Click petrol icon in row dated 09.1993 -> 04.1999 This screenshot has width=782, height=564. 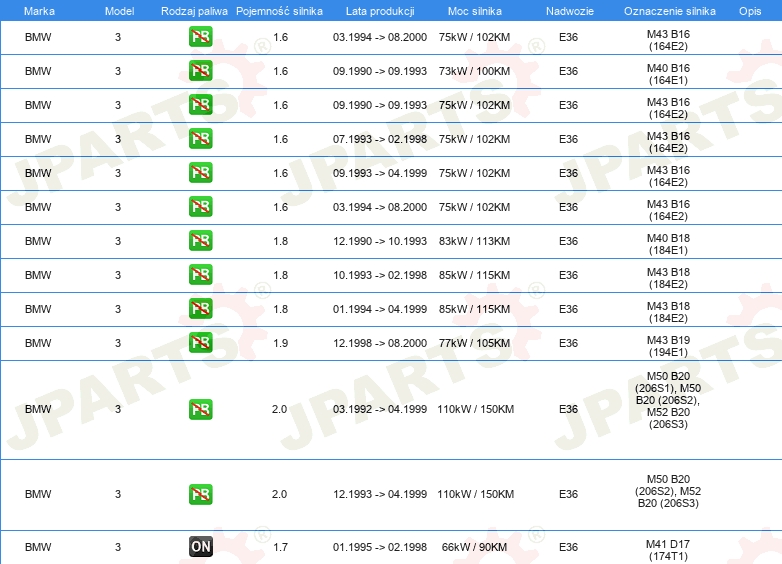pos(200,173)
